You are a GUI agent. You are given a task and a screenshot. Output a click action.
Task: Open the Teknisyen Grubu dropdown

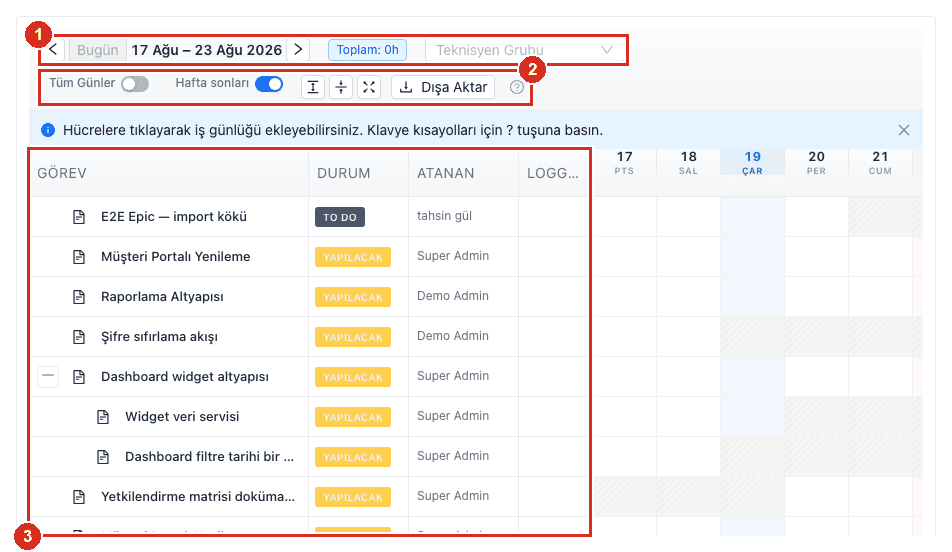[x=524, y=50]
